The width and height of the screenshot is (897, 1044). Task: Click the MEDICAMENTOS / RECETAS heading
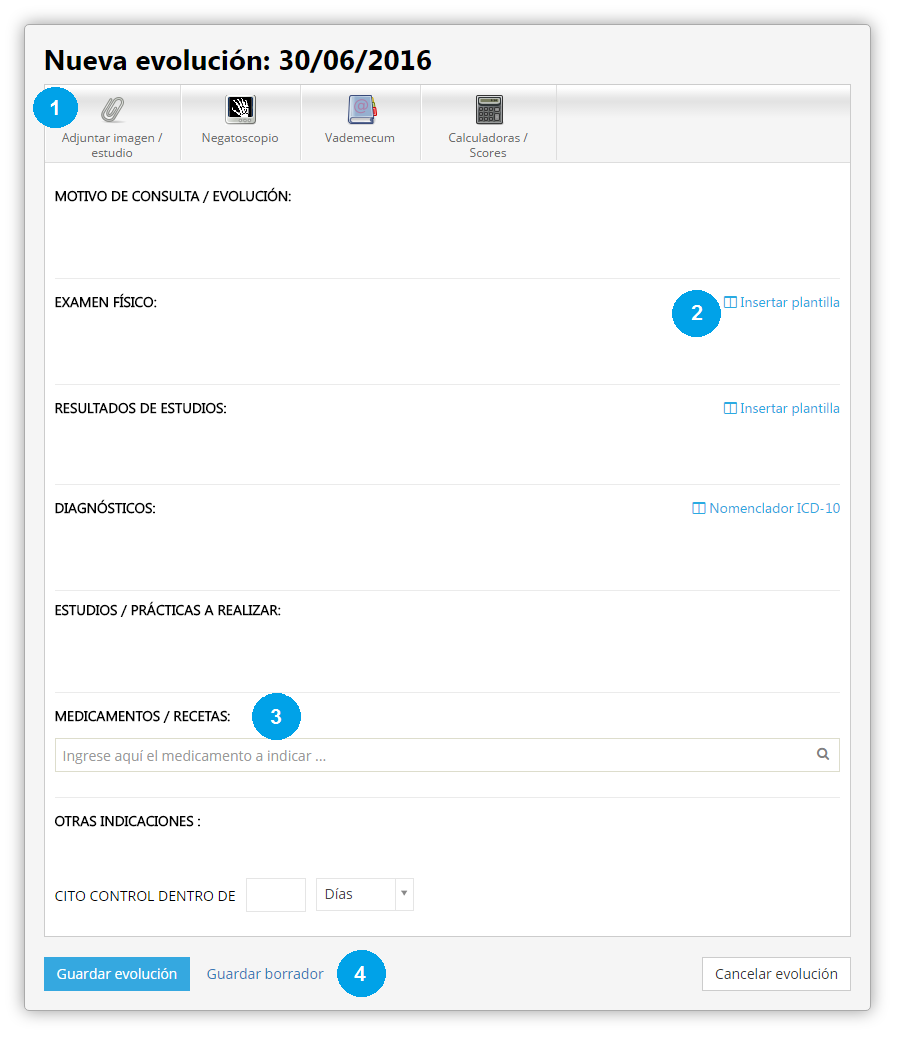[x=143, y=716]
